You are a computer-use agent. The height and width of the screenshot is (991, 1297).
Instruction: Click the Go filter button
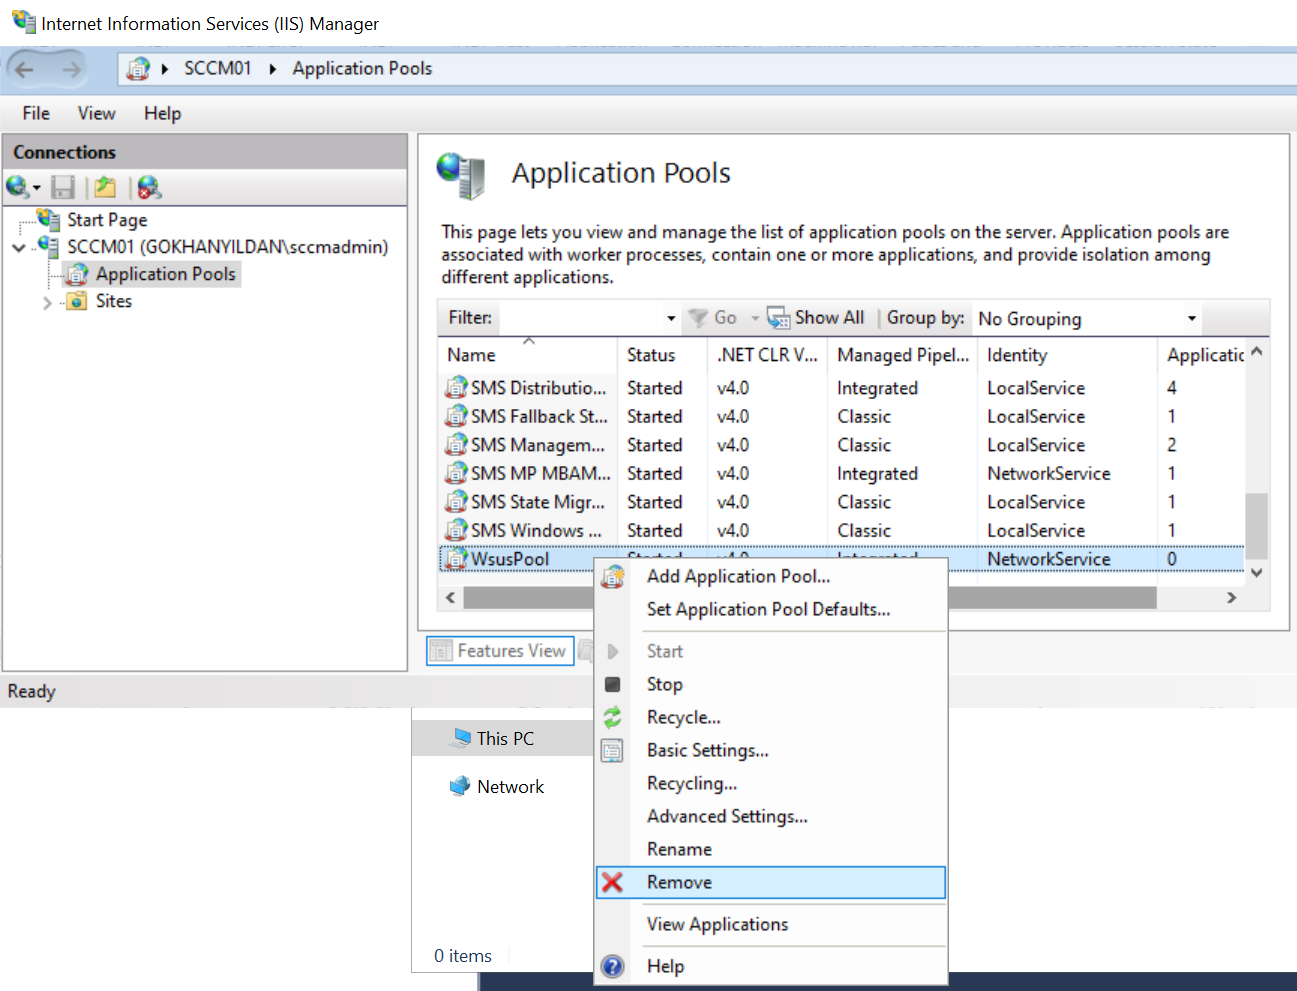[713, 318]
